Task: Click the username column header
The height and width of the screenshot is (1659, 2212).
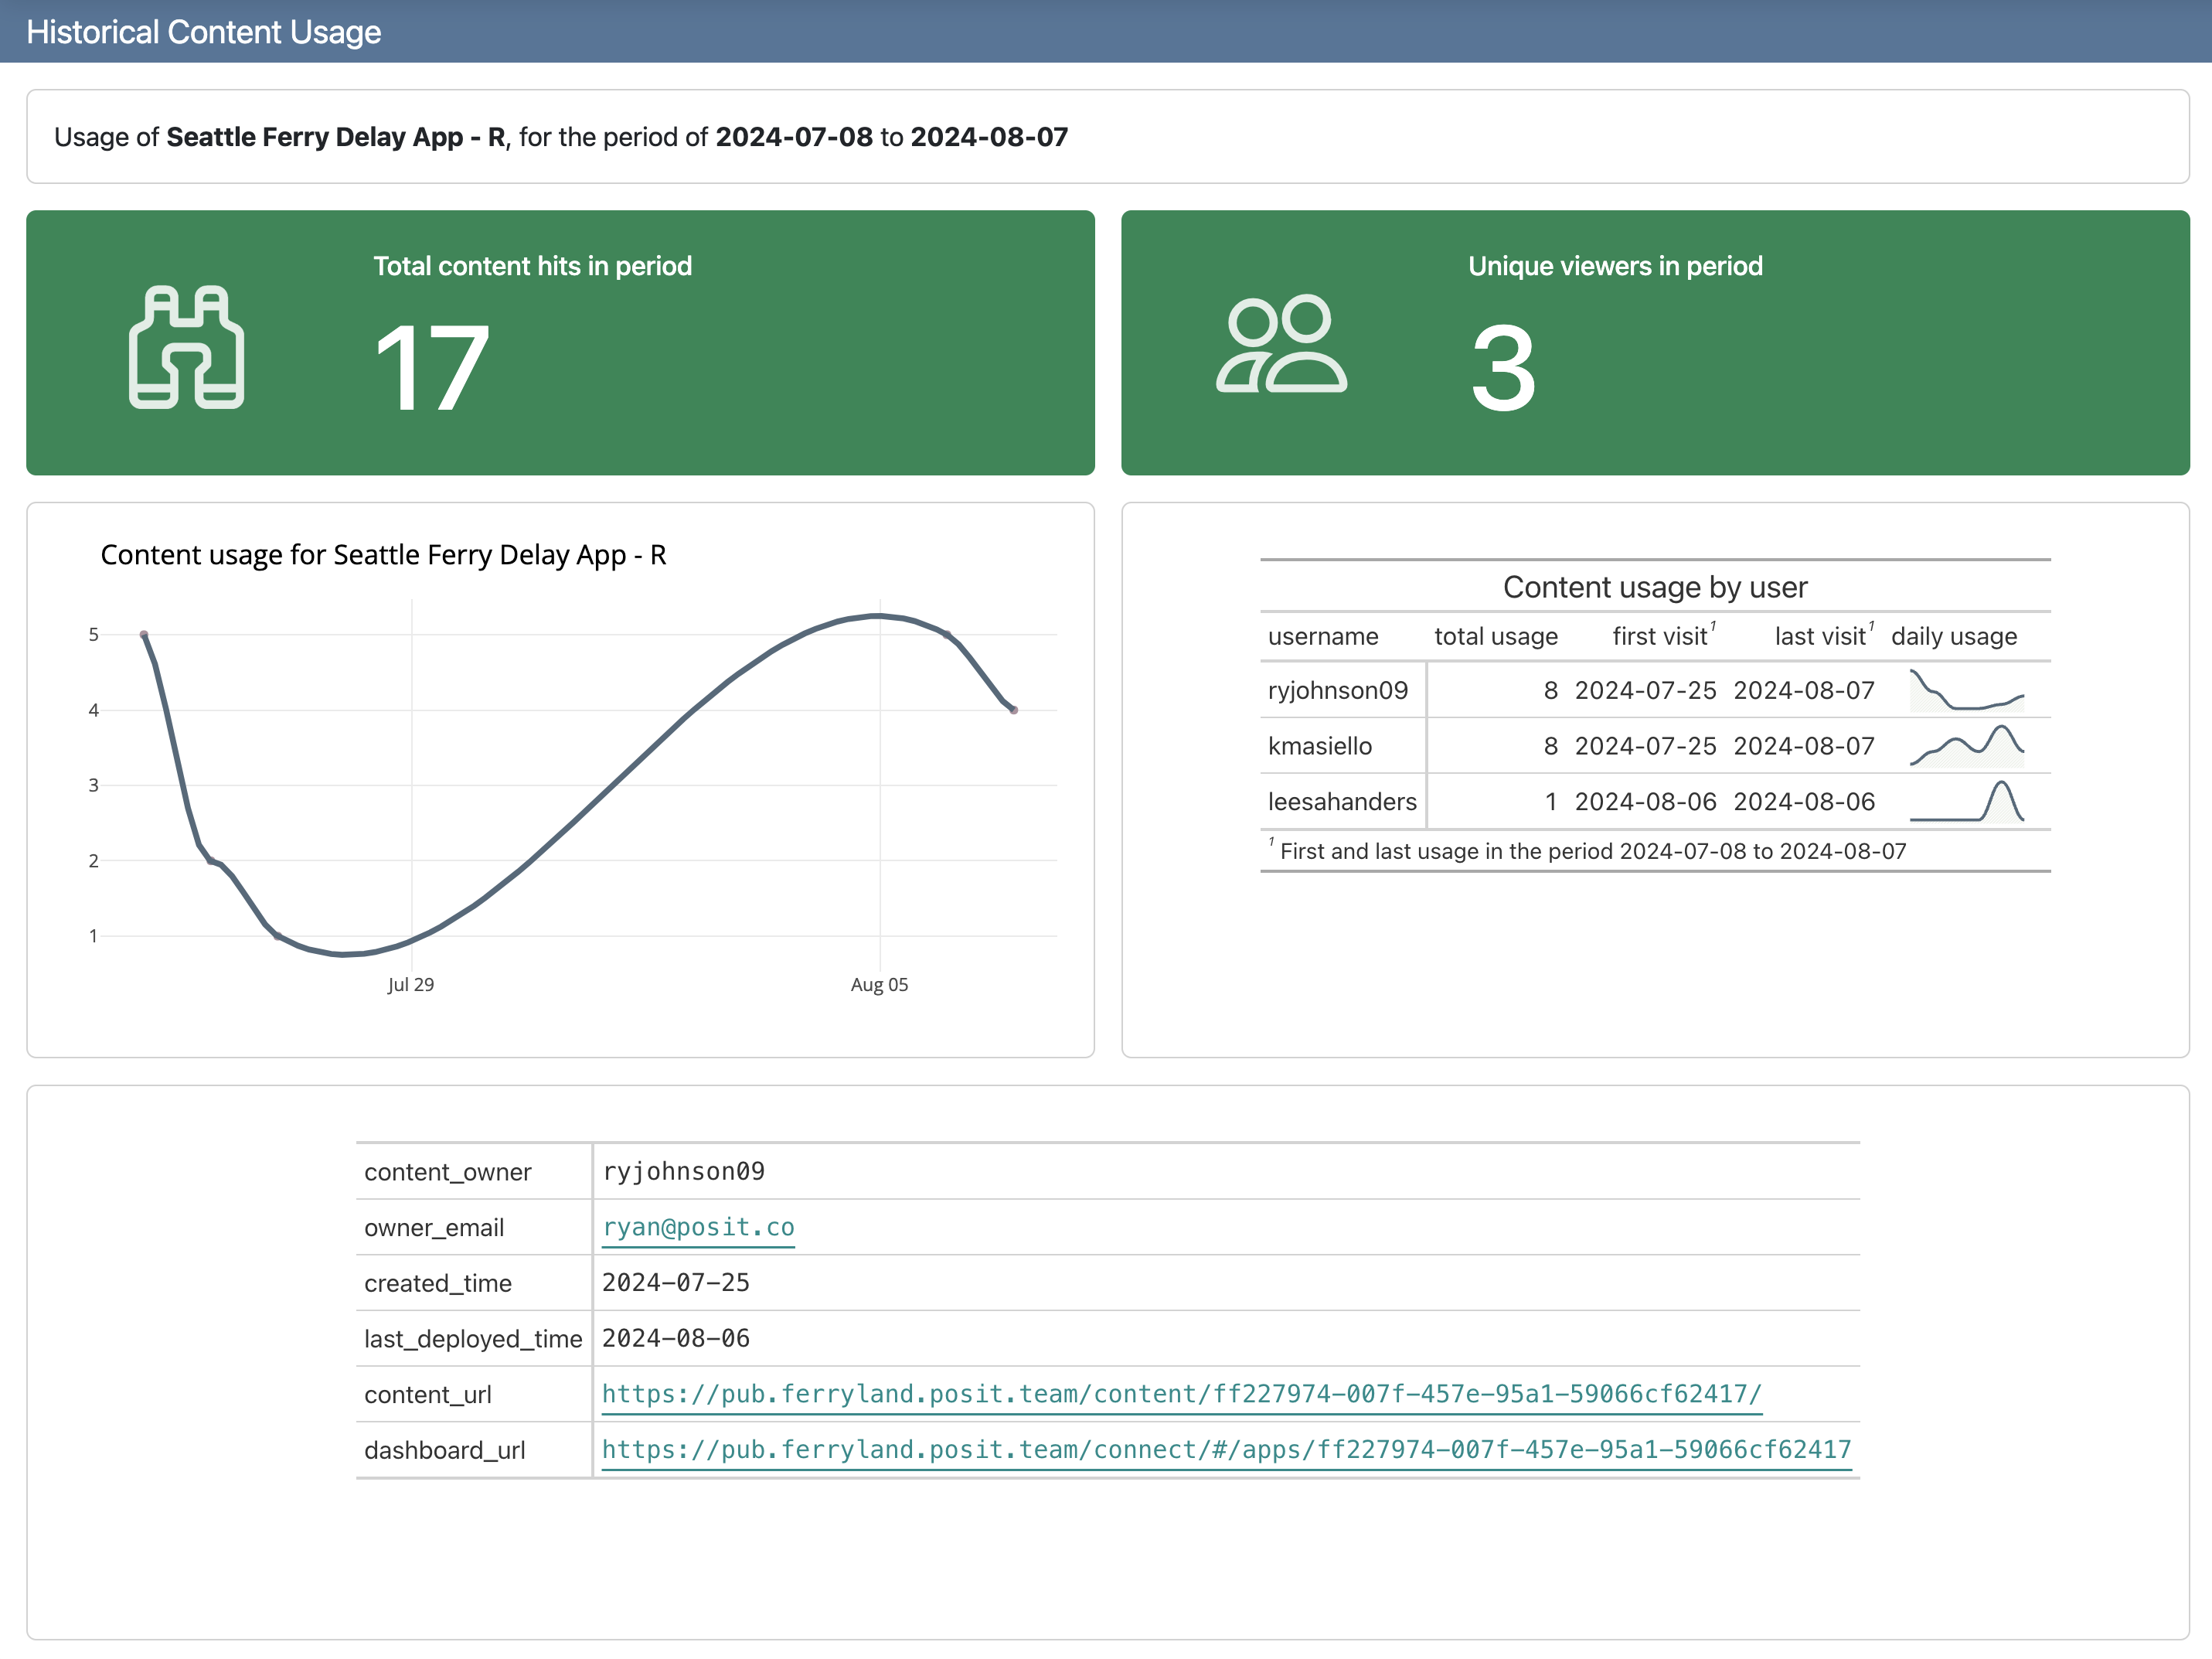Action: [x=1323, y=636]
